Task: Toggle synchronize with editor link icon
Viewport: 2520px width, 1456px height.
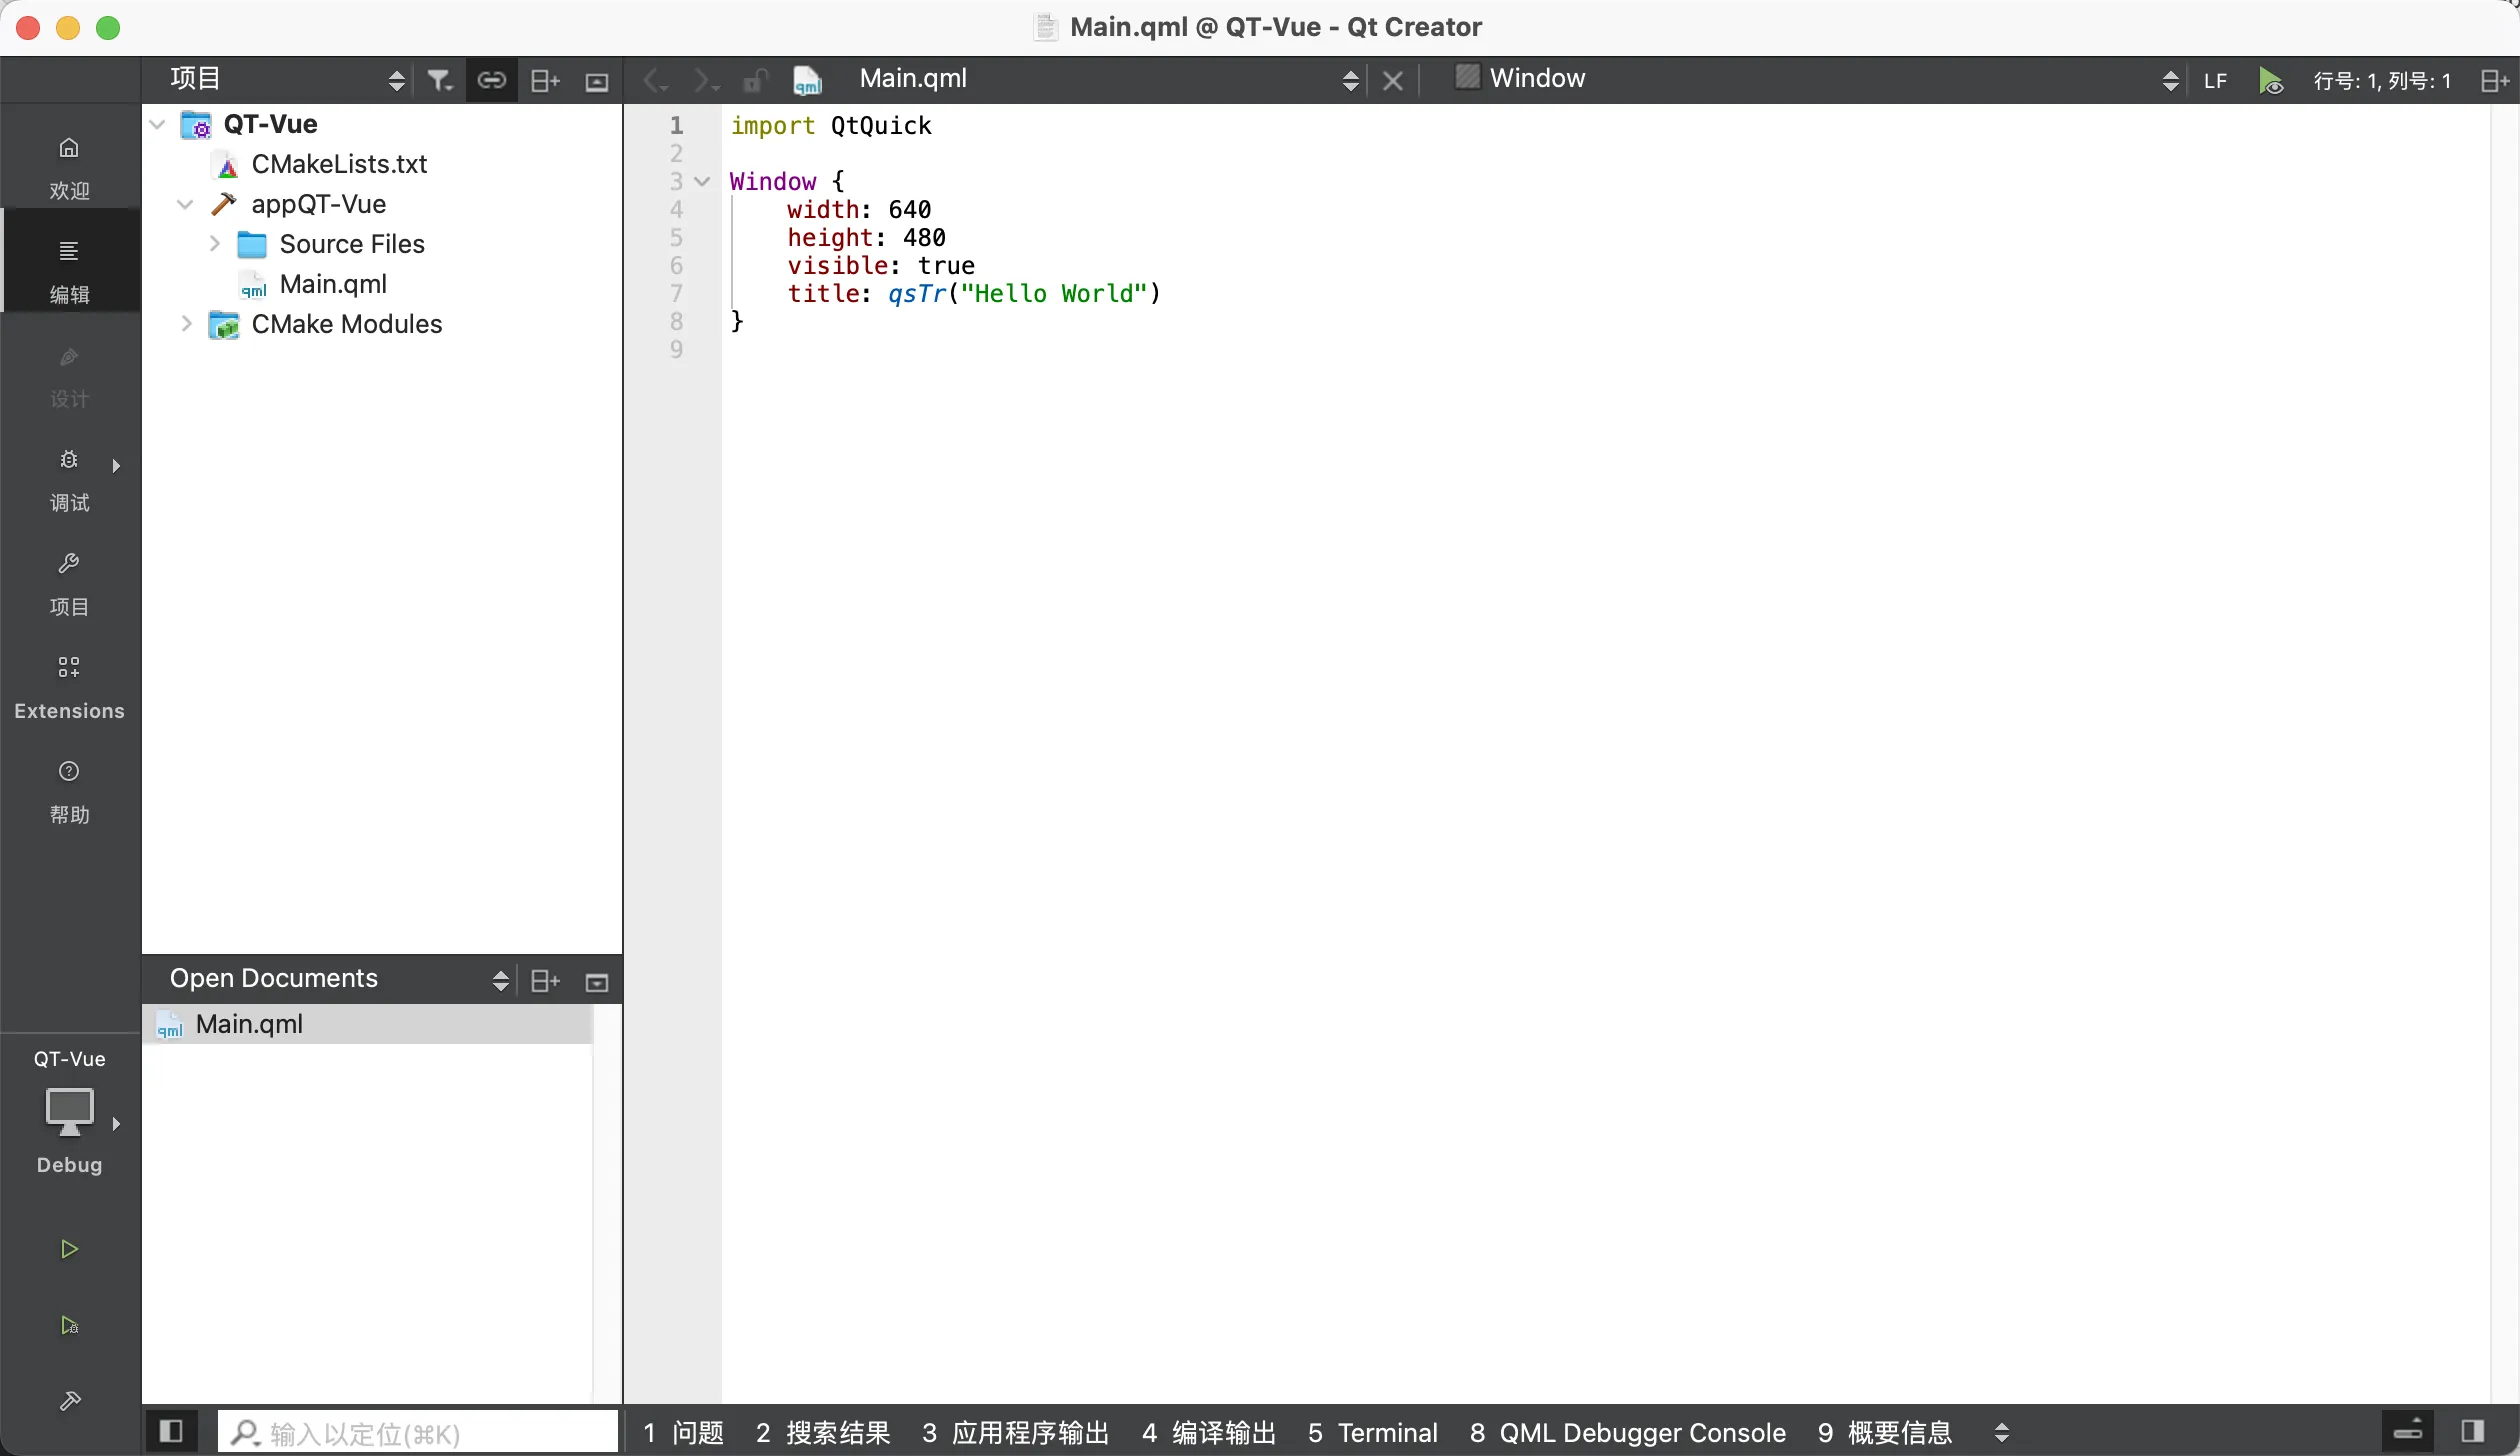Action: pyautogui.click(x=492, y=80)
